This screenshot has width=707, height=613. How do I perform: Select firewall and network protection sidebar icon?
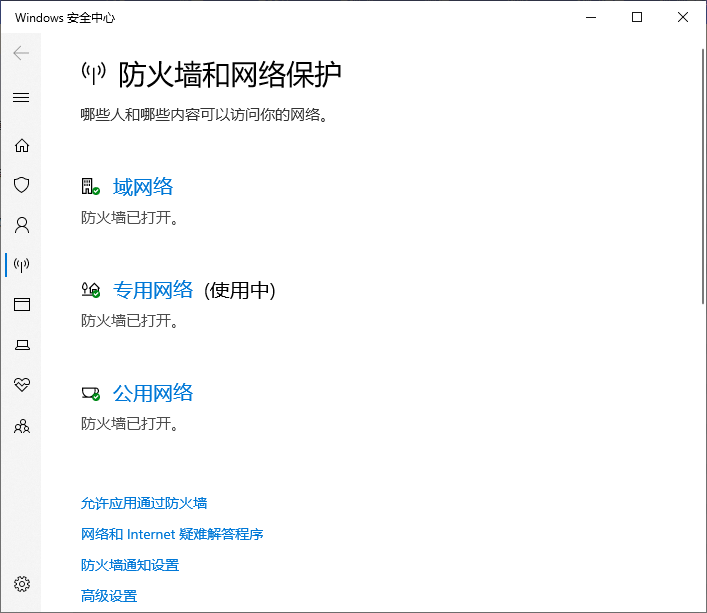click(x=22, y=265)
